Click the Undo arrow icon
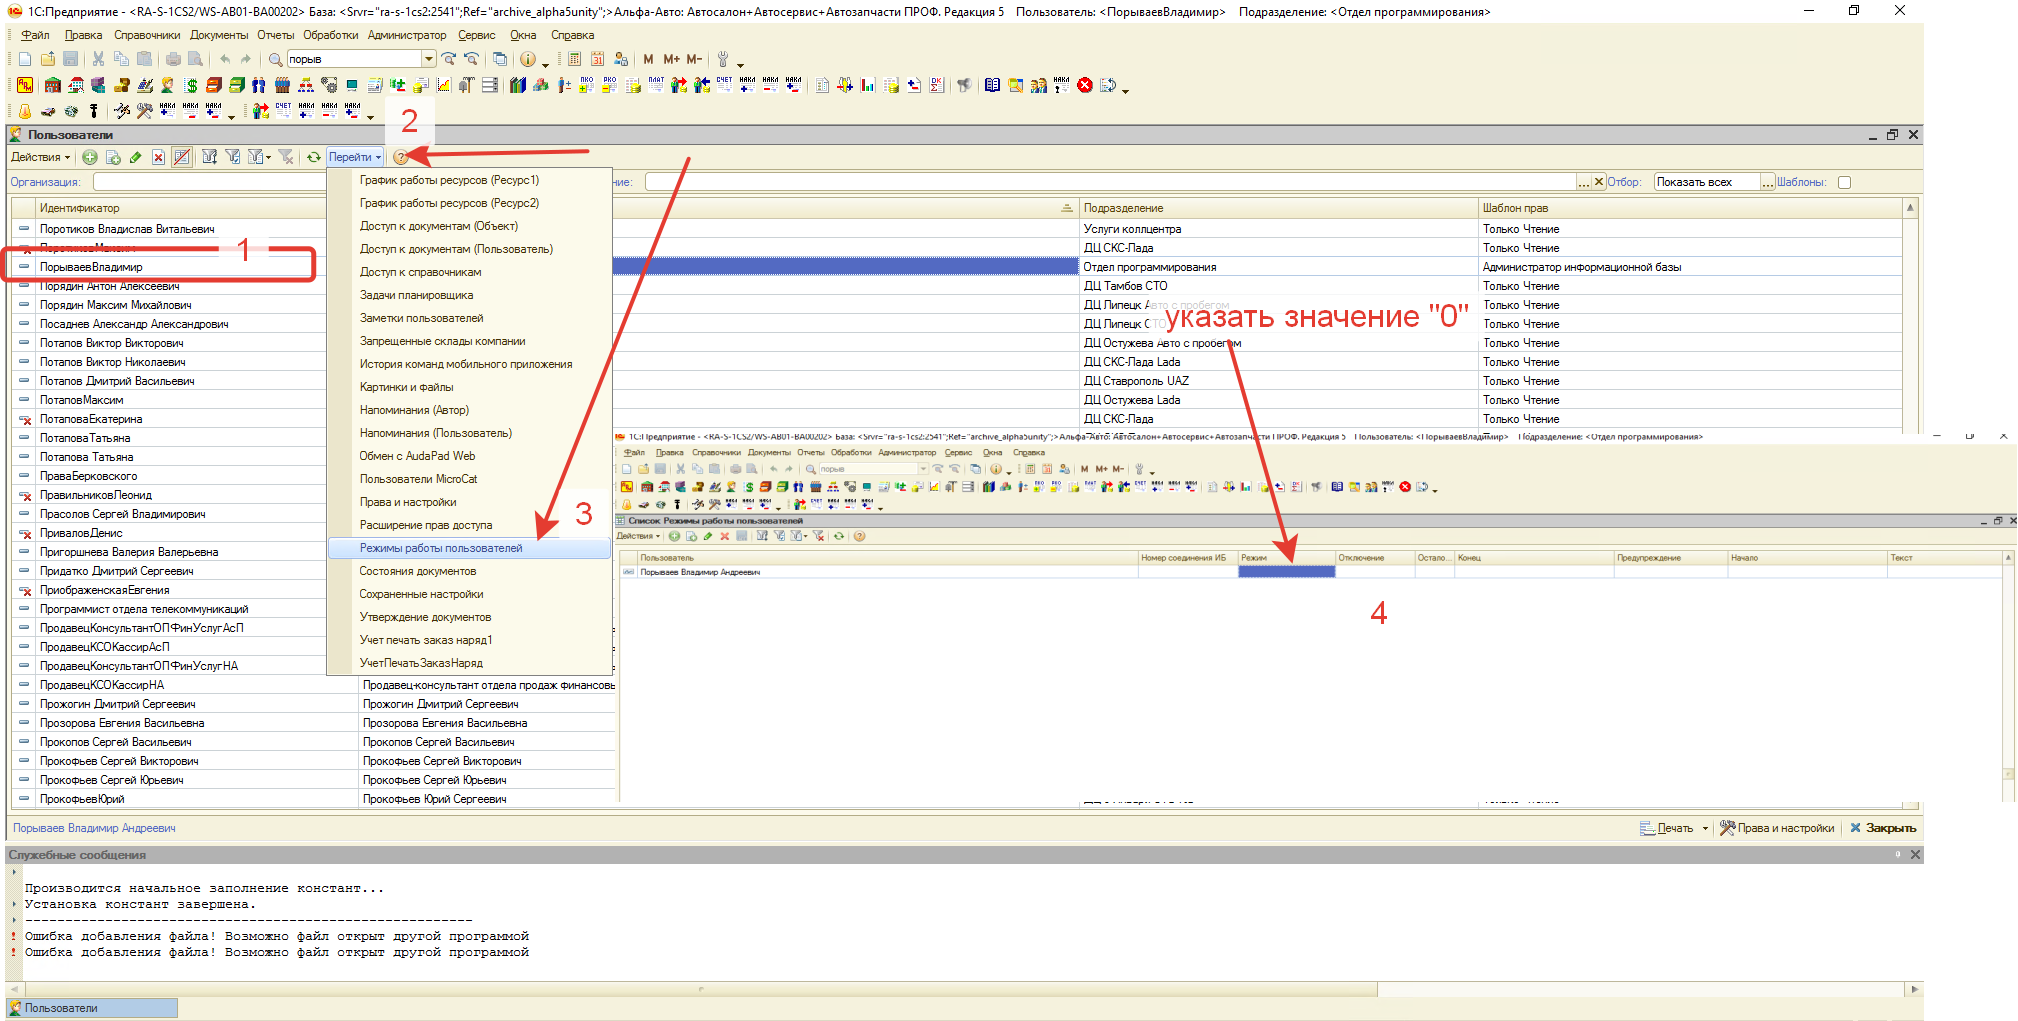Image resolution: width=2018 pixels, height=1021 pixels. (x=225, y=59)
